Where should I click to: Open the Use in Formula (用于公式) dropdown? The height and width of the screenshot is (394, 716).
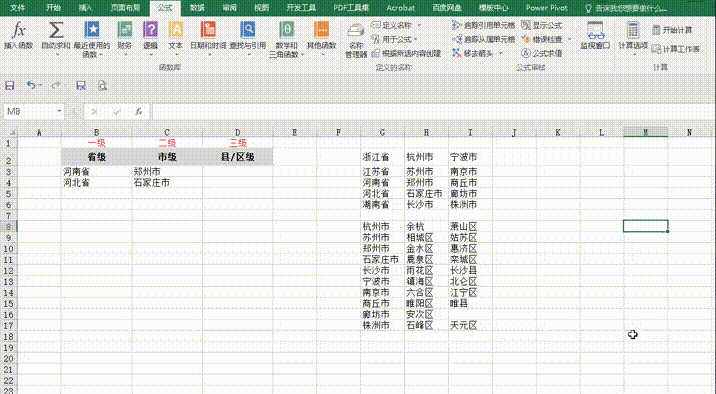coord(394,39)
